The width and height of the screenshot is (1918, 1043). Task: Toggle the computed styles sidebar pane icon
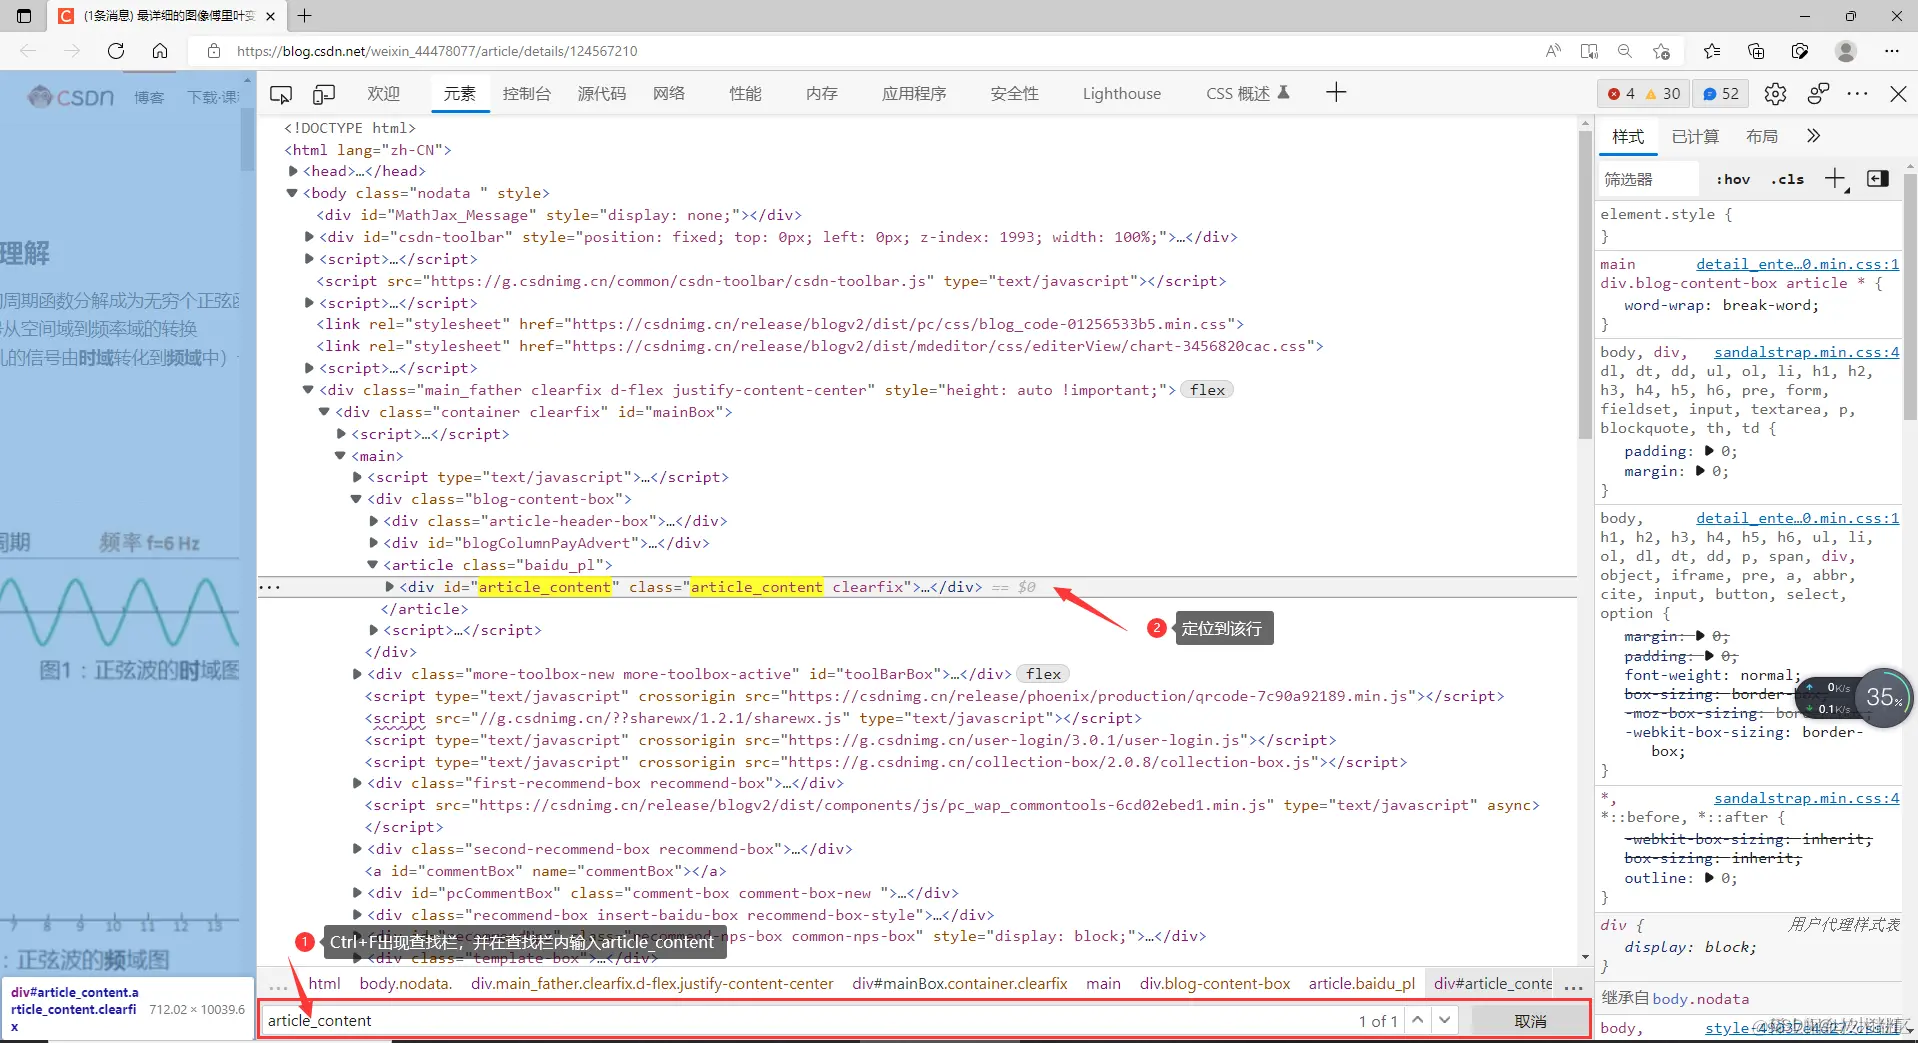click(x=1878, y=179)
